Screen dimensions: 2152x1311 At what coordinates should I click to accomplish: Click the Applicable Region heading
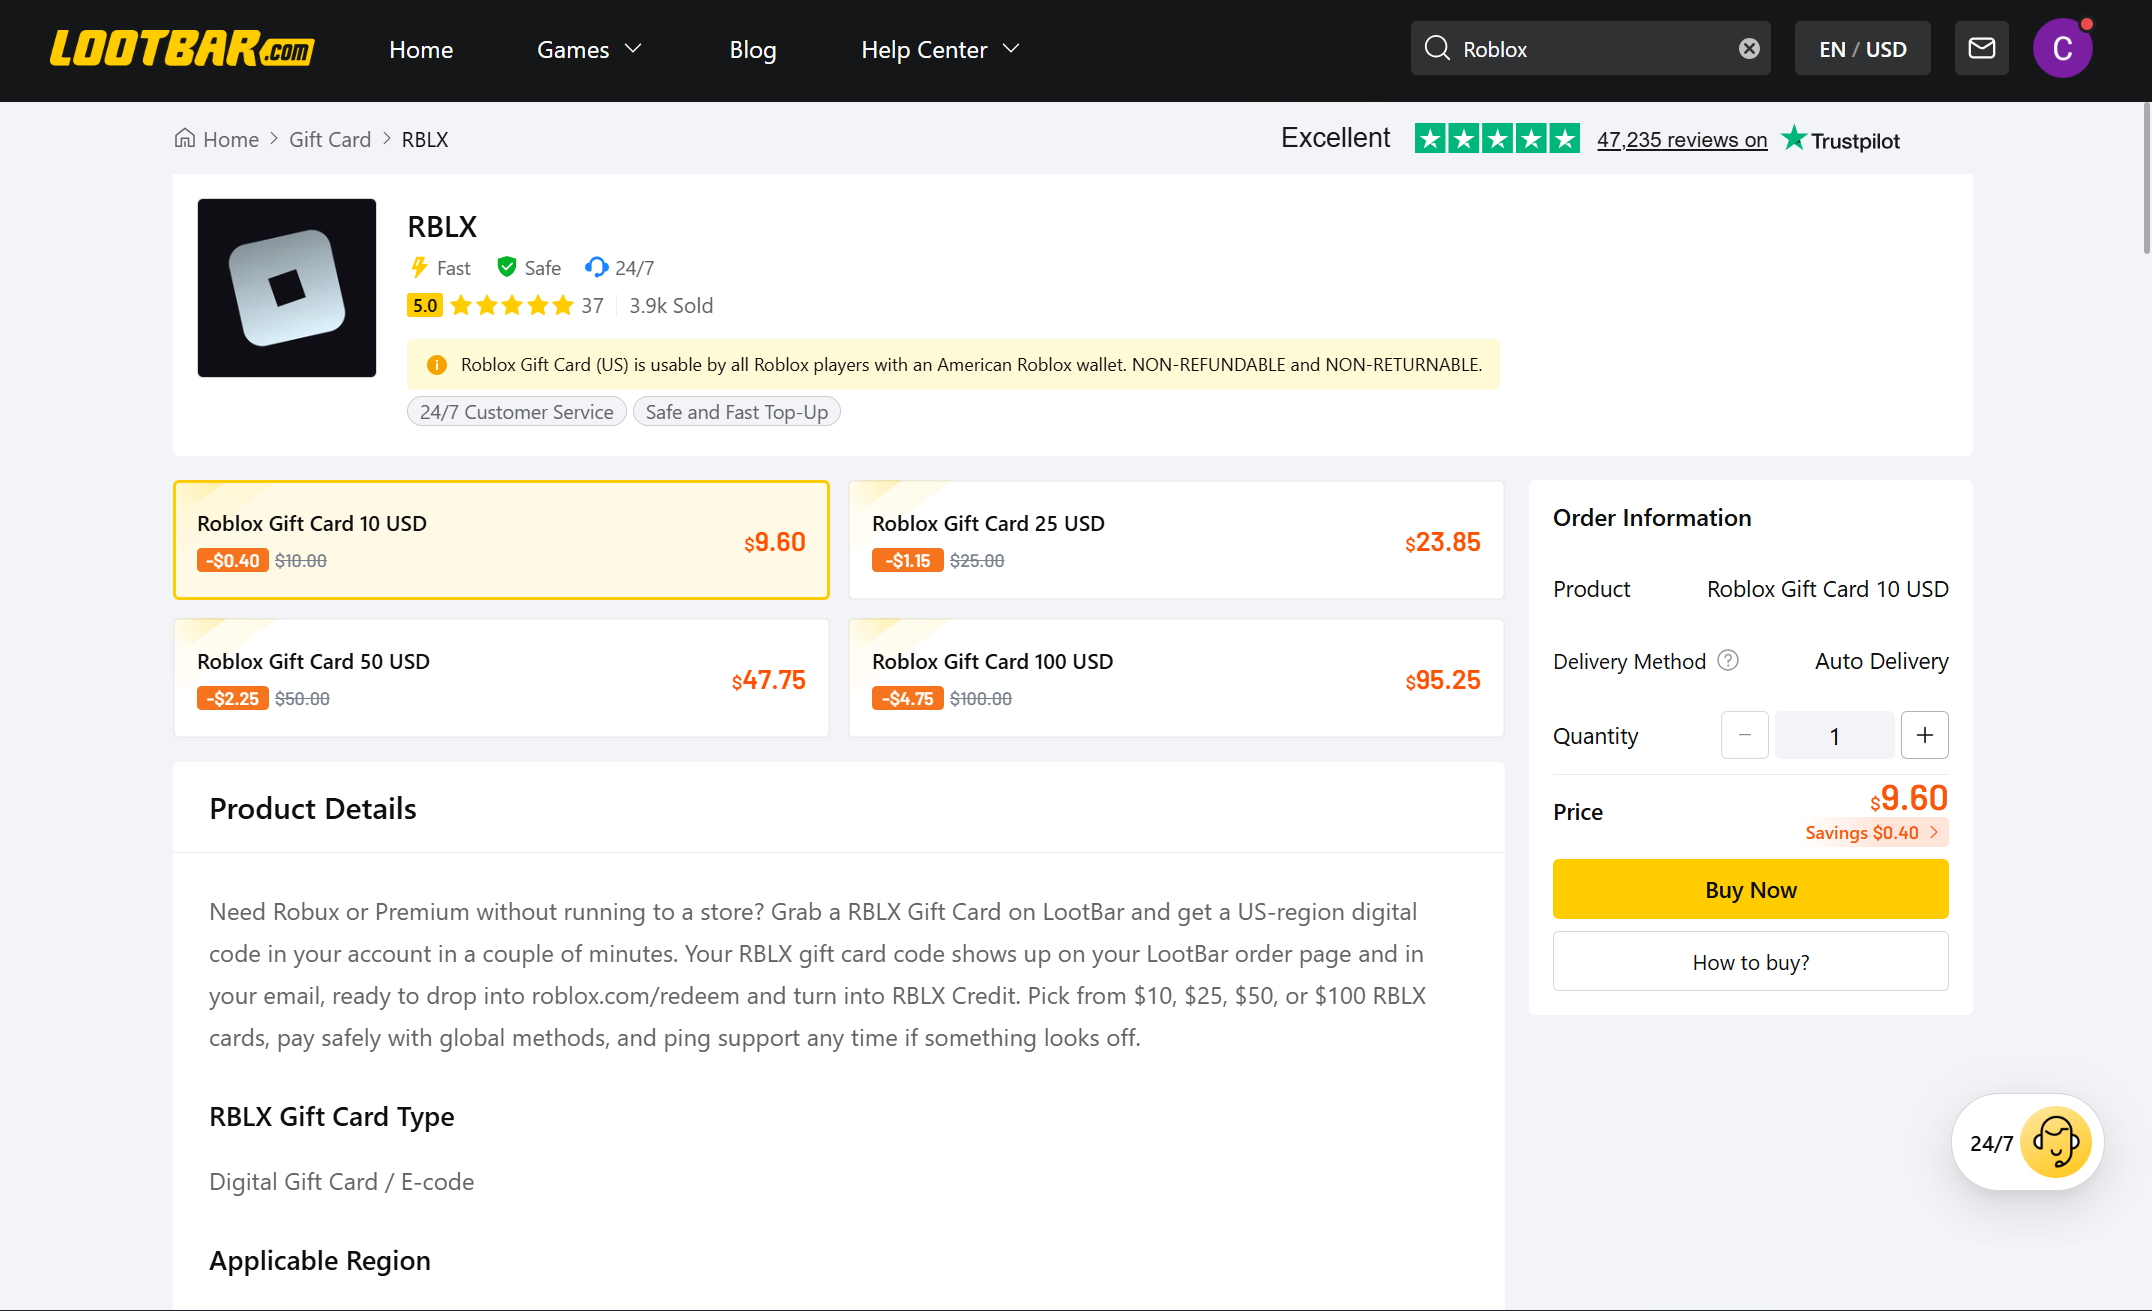coord(320,1260)
